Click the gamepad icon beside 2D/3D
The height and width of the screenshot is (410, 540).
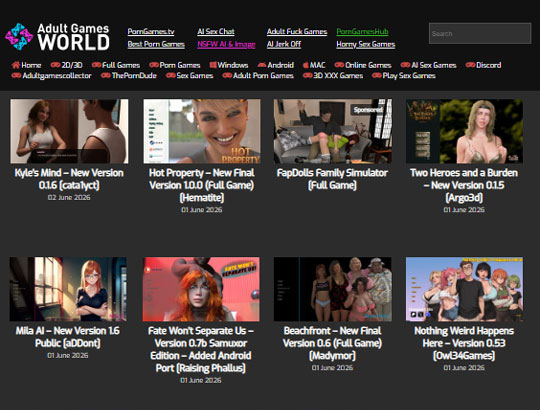click(55, 65)
